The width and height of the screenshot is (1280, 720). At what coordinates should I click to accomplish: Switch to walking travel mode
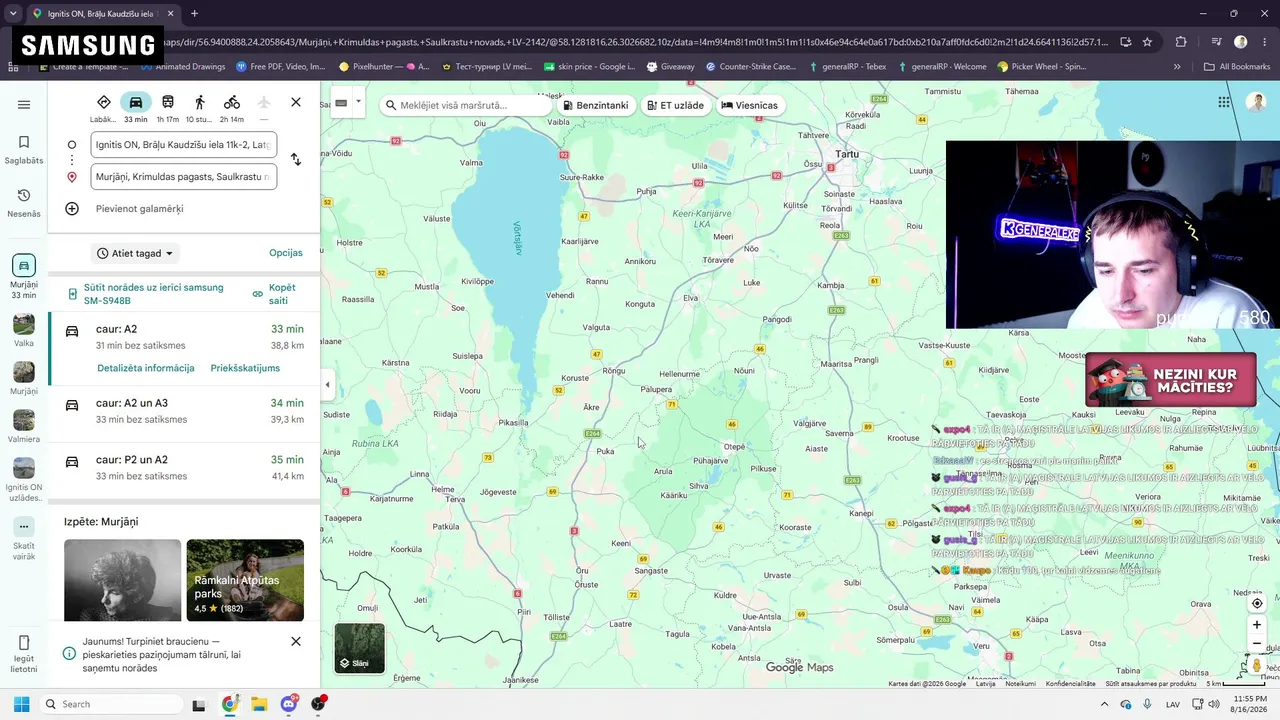coord(200,108)
